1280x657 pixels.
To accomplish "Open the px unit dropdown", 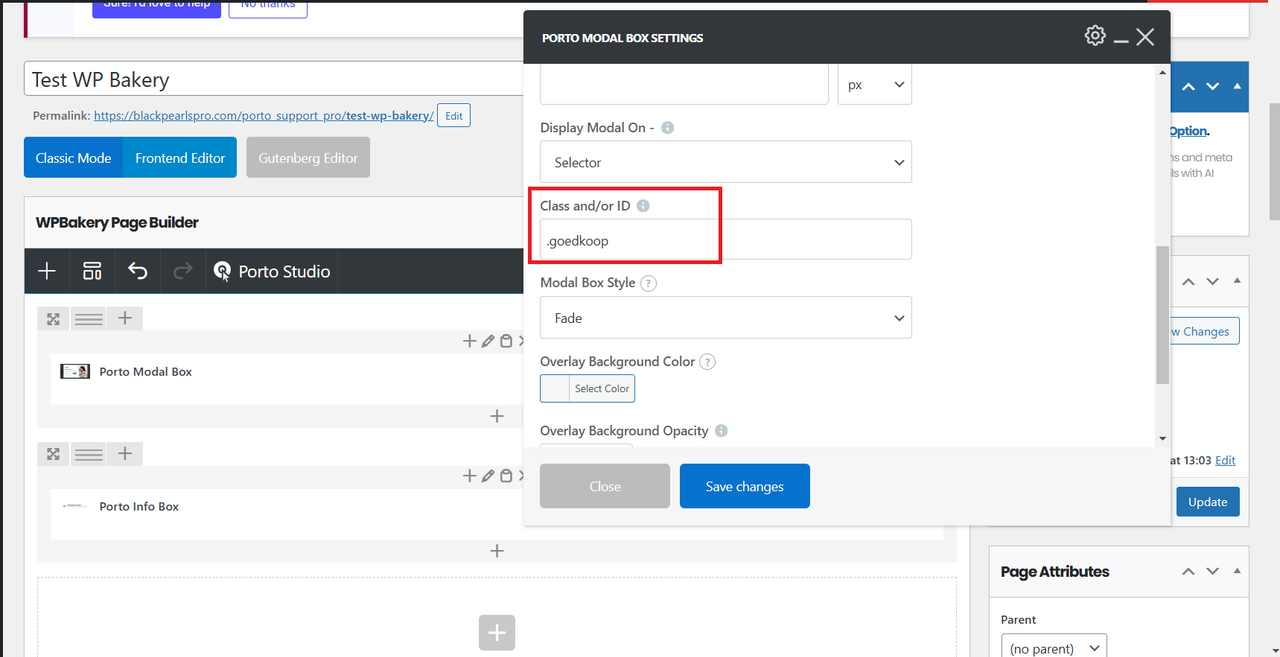I will pyautogui.click(x=875, y=85).
